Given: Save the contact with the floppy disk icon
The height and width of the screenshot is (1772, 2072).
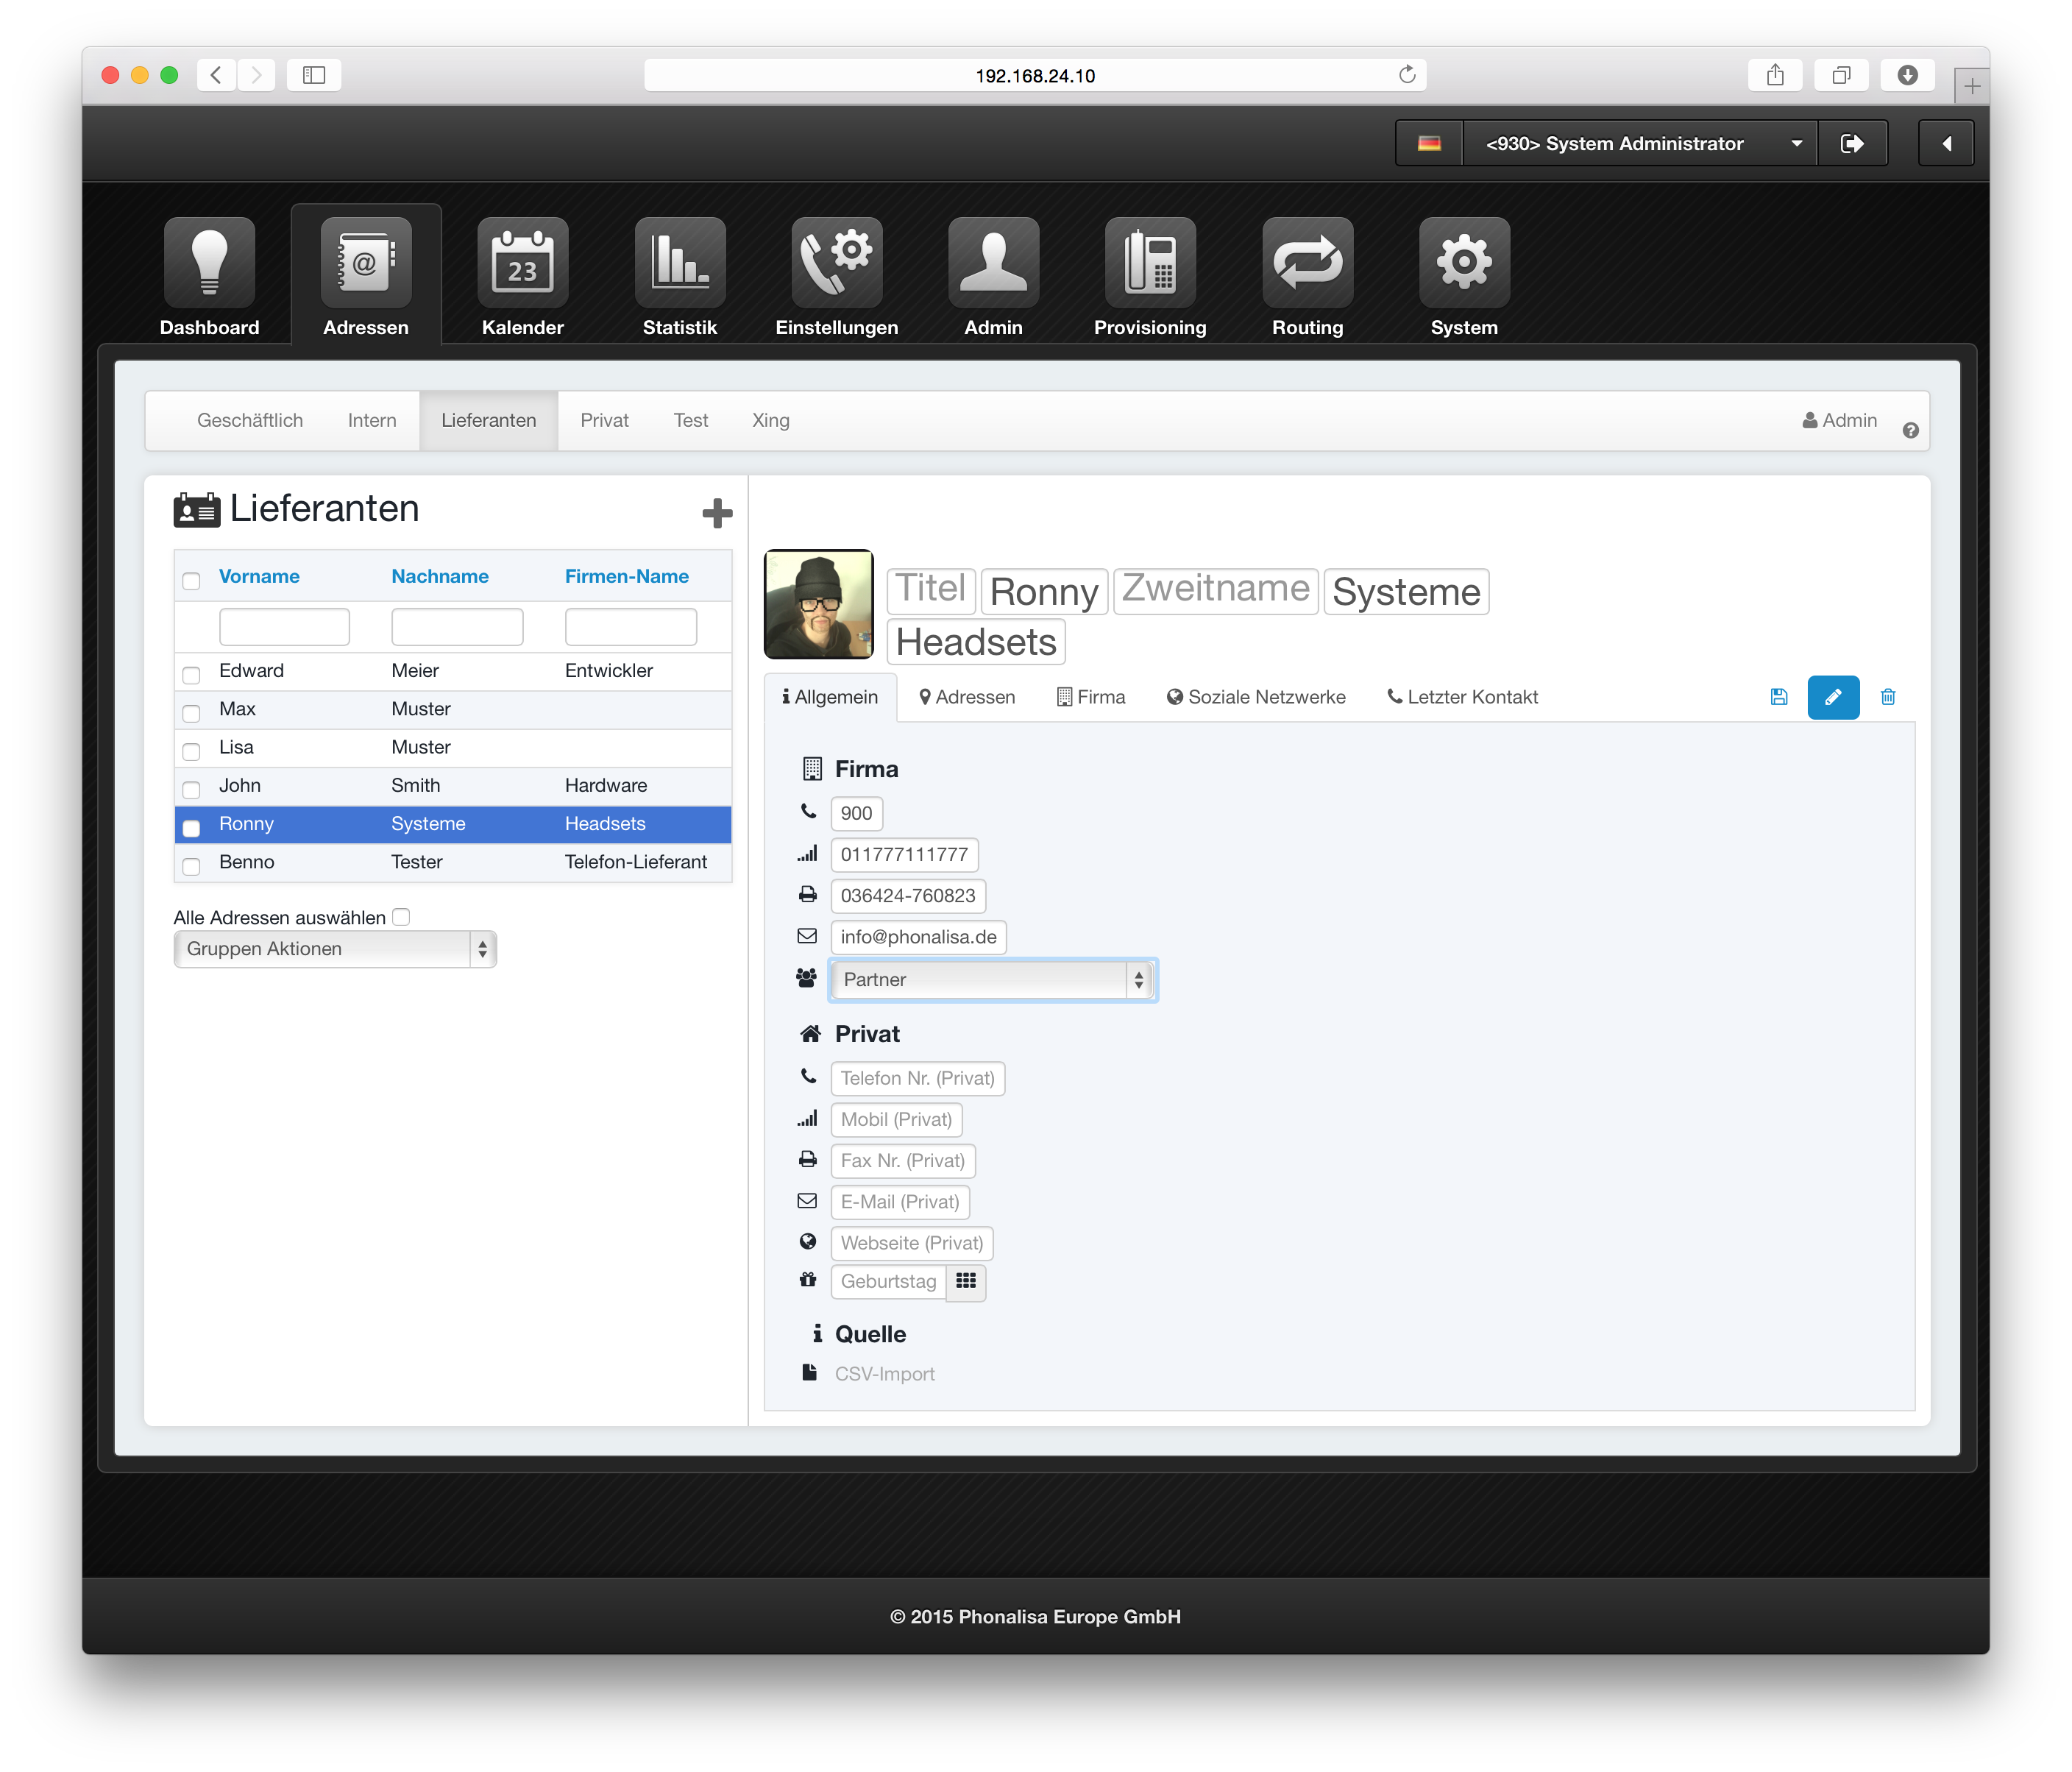Looking at the screenshot, I should click(x=1779, y=697).
